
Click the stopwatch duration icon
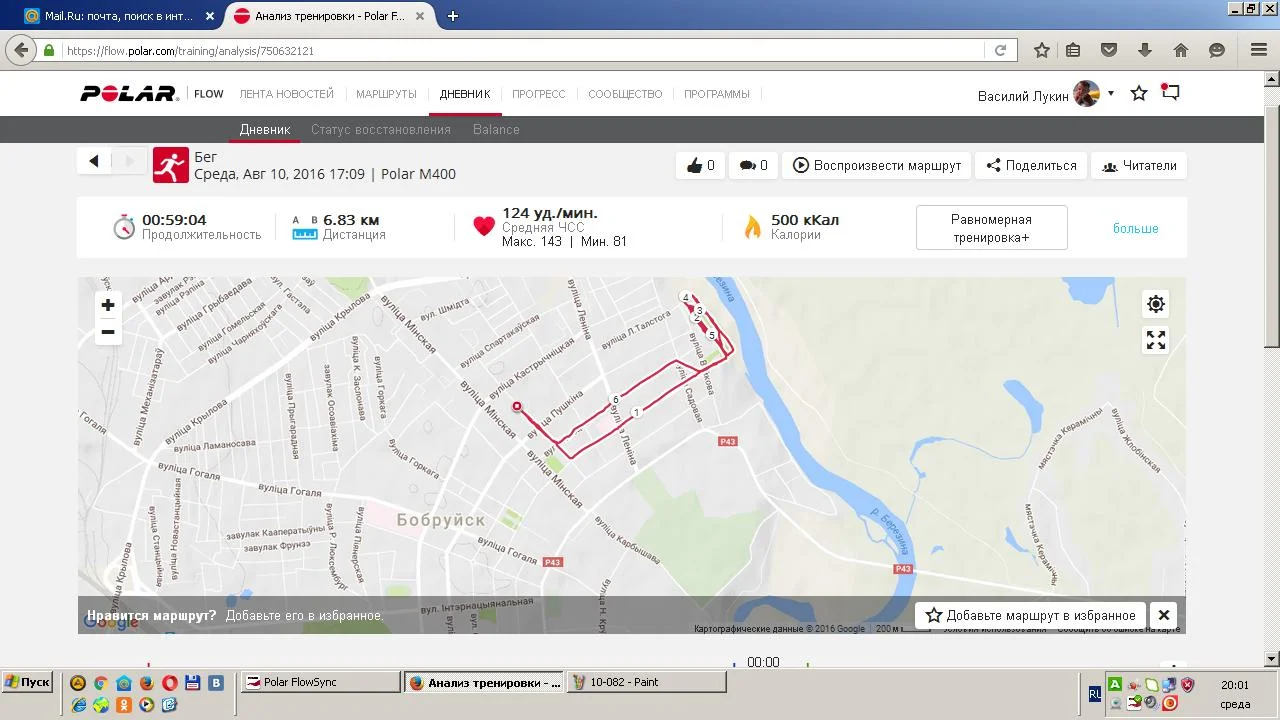(123, 227)
